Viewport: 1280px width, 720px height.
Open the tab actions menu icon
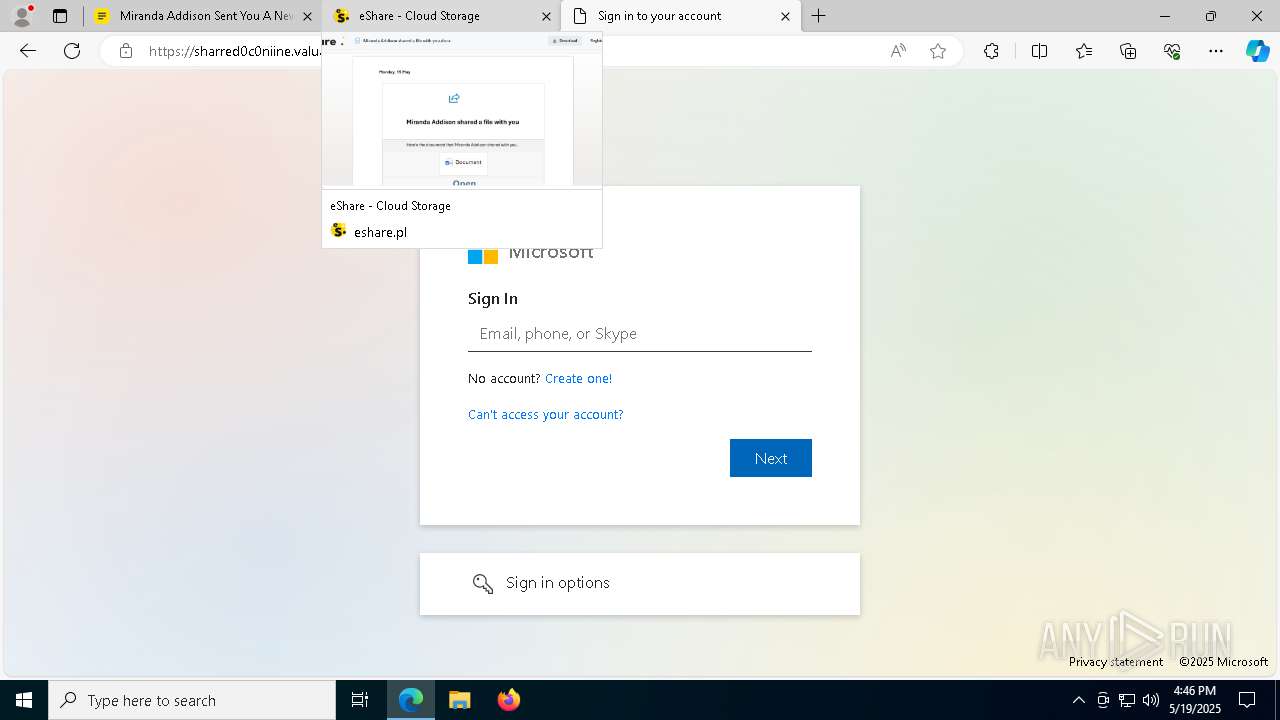60,16
